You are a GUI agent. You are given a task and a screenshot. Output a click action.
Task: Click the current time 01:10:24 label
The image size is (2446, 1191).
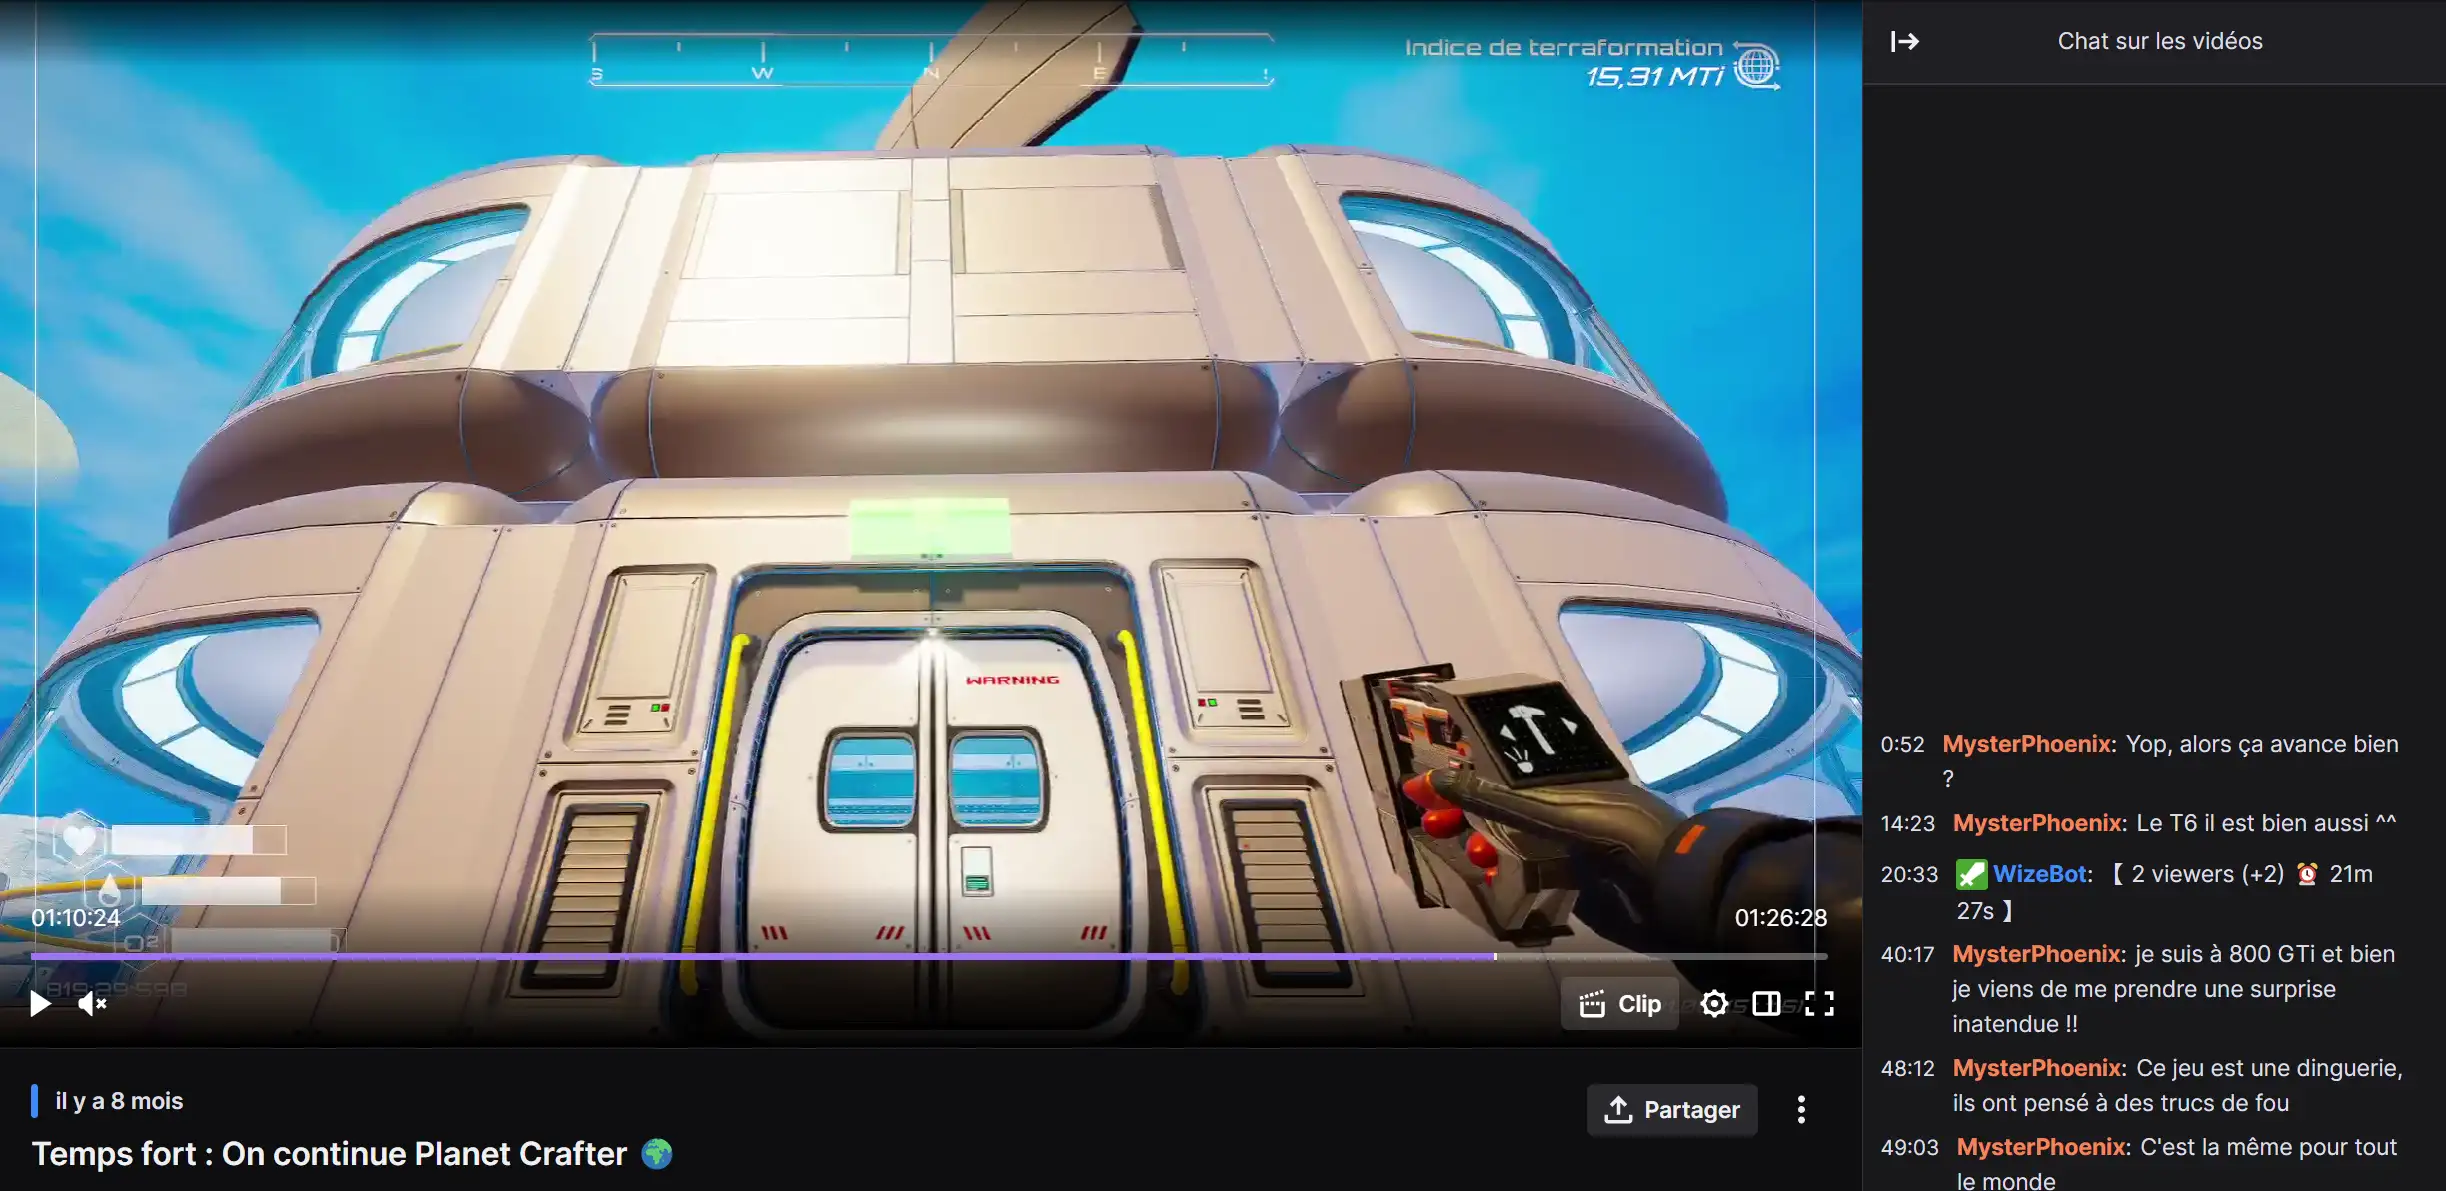click(x=76, y=917)
